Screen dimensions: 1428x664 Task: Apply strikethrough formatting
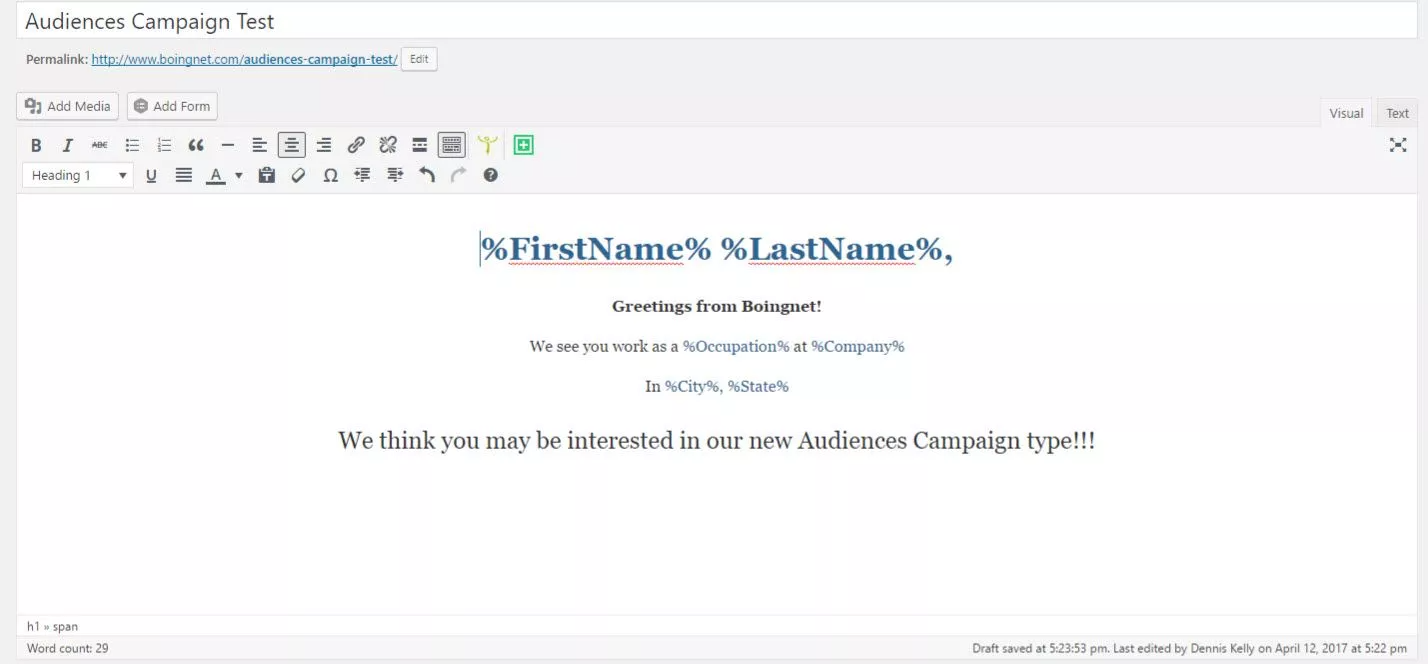tap(100, 146)
